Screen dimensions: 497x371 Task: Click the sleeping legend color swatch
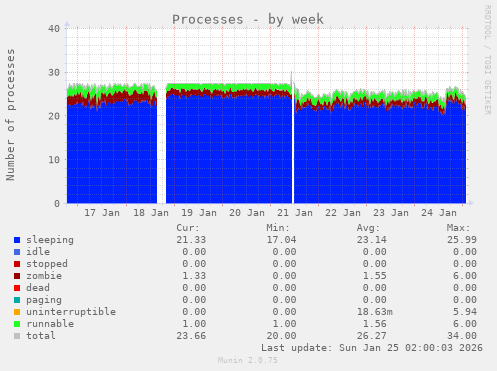[x=17, y=240]
